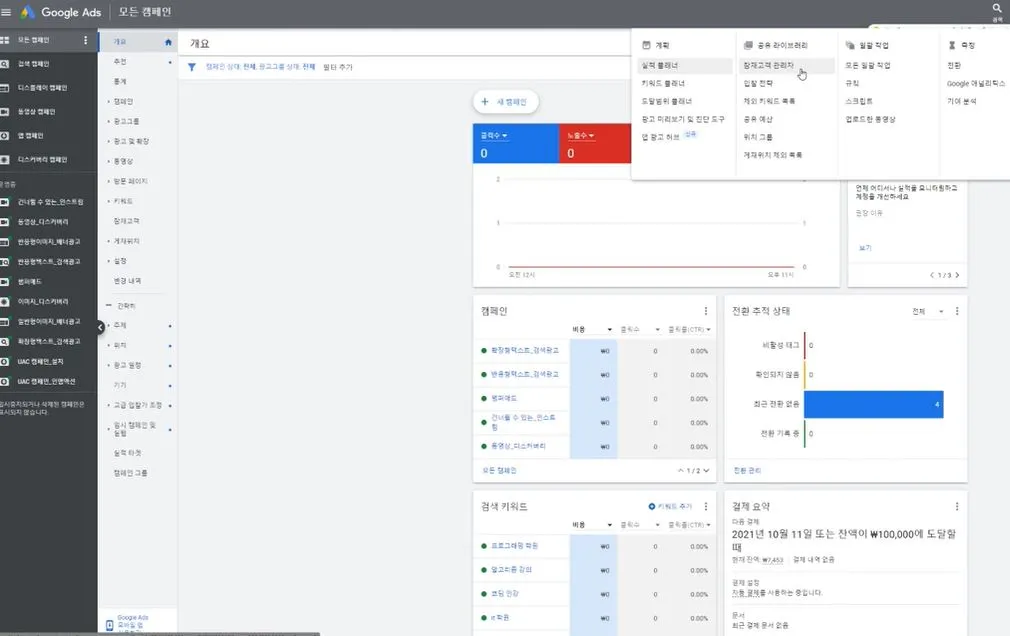Viewport: 1010px width, 636px height.
Task: Collapse sidebar with the round arrow handle
Action: pyautogui.click(x=100, y=327)
